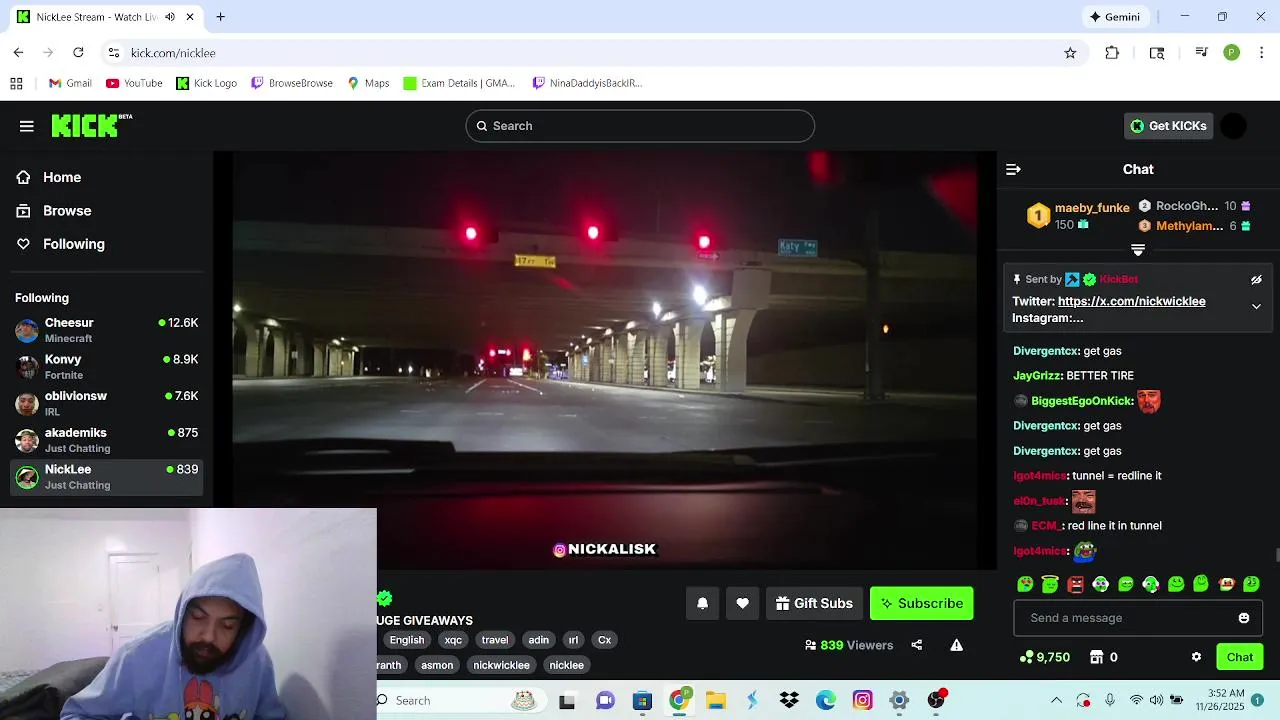This screenshot has height=720, width=1280.
Task: Click the adin tag
Action: (539, 640)
